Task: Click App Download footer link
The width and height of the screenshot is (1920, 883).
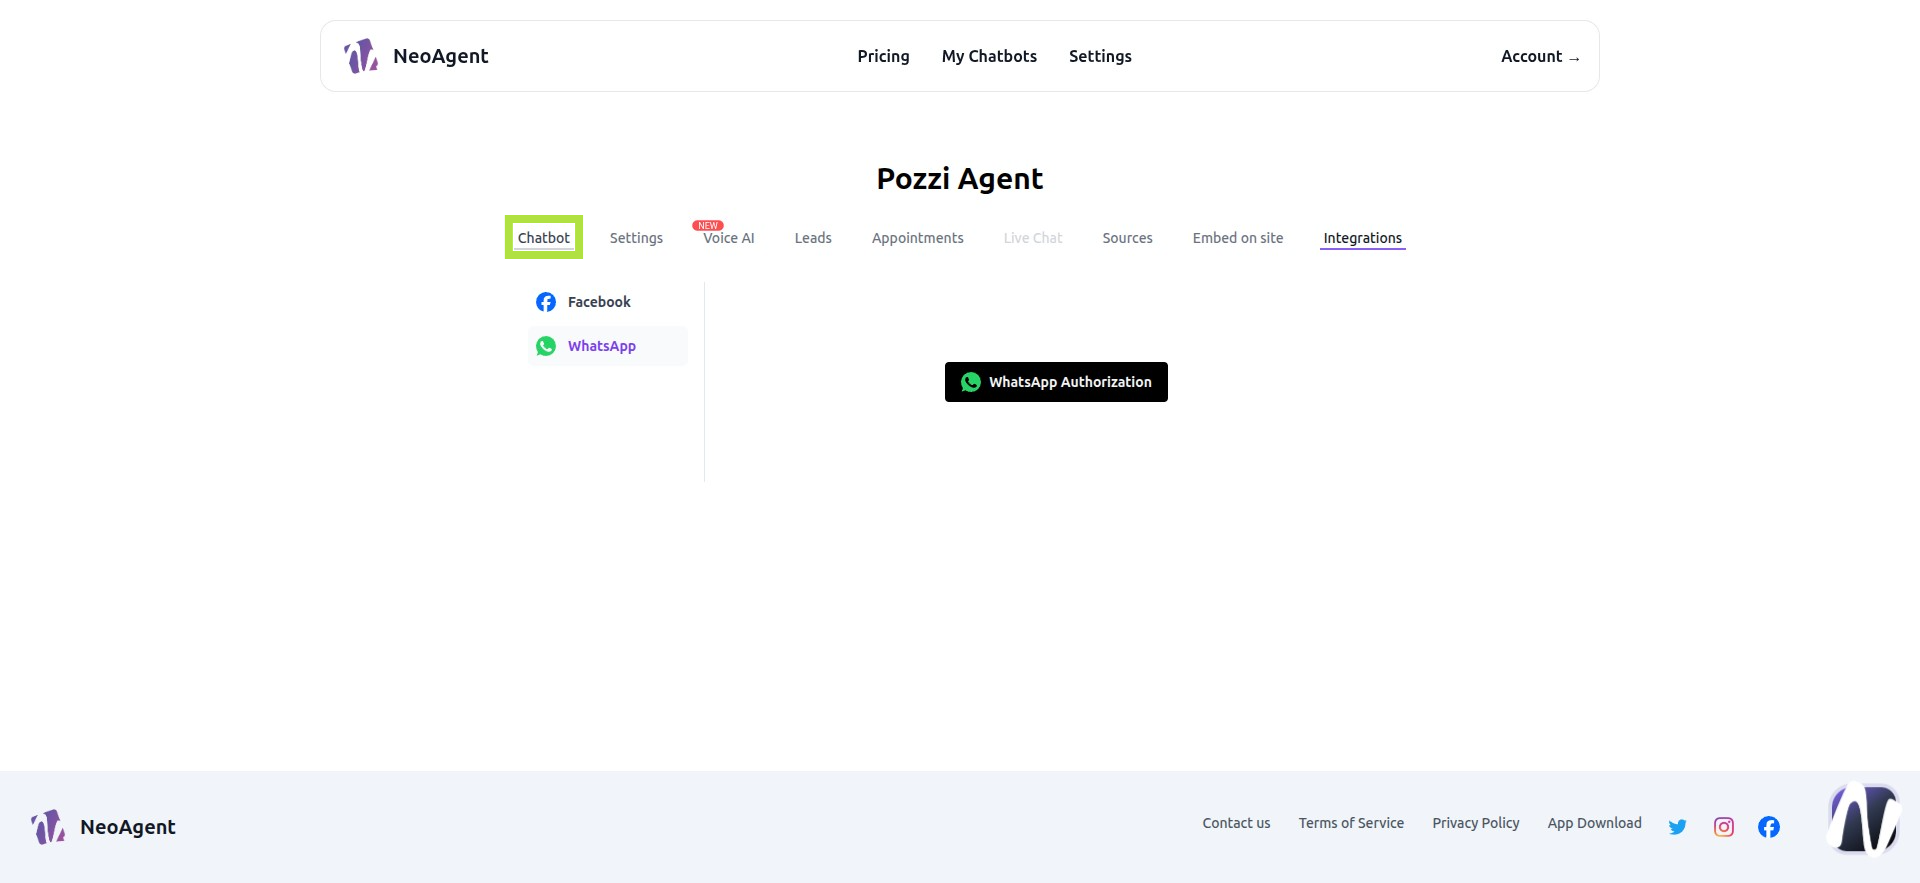Action: tap(1595, 823)
